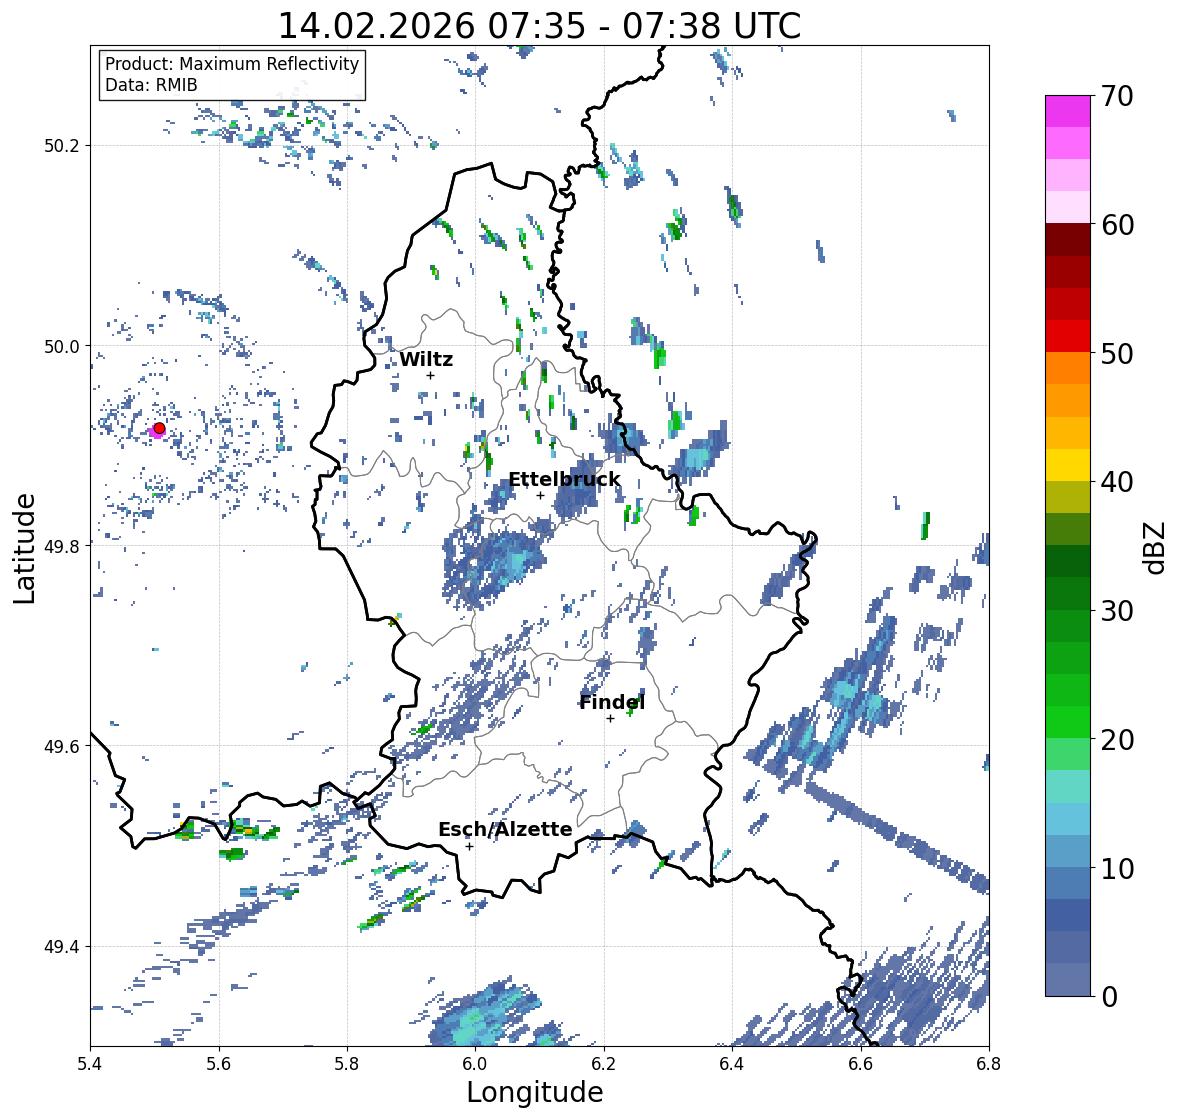The width and height of the screenshot is (1179, 1117).
Task: Pick the magenta top colorbar swatch
Action: [x=1068, y=111]
